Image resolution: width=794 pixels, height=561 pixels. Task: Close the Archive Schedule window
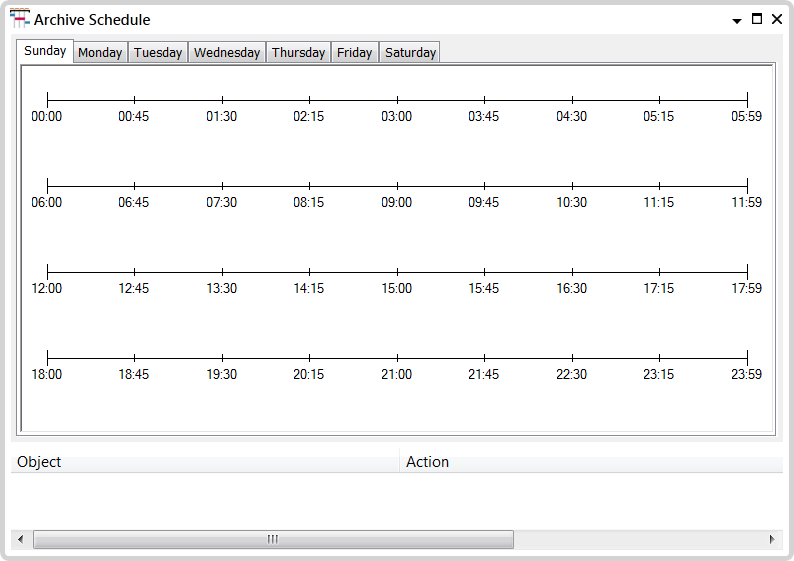777,19
